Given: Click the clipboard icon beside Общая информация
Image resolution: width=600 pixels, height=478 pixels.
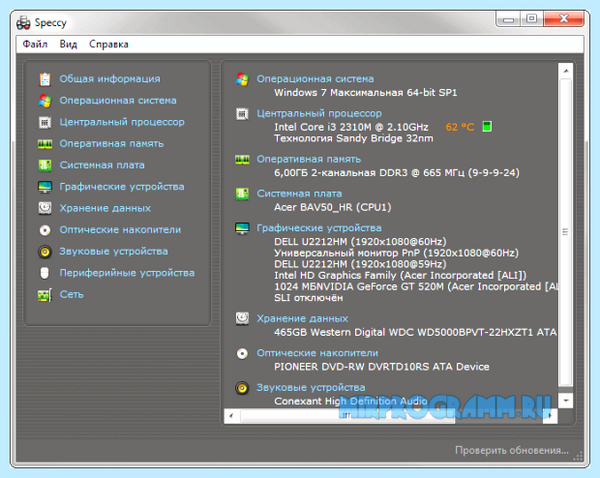Looking at the screenshot, I should coord(45,79).
